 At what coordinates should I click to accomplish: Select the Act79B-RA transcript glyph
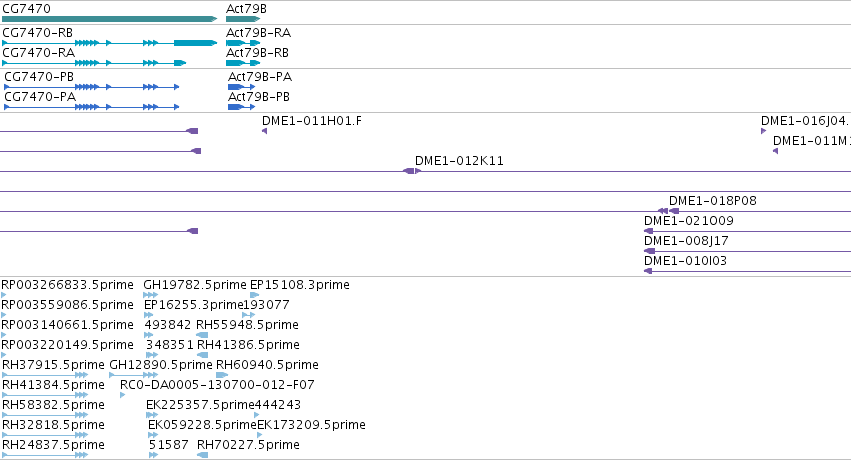(243, 43)
